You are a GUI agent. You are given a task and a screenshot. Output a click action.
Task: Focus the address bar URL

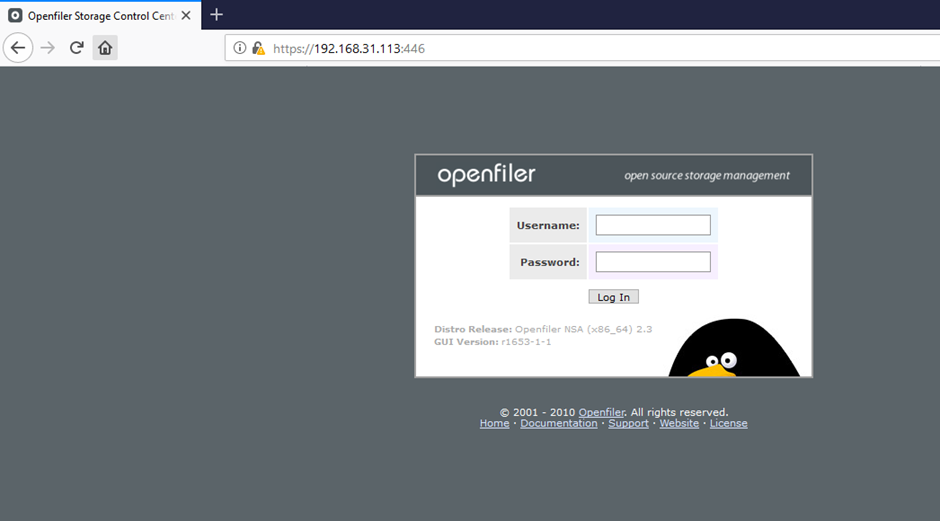pyautogui.click(x=349, y=49)
